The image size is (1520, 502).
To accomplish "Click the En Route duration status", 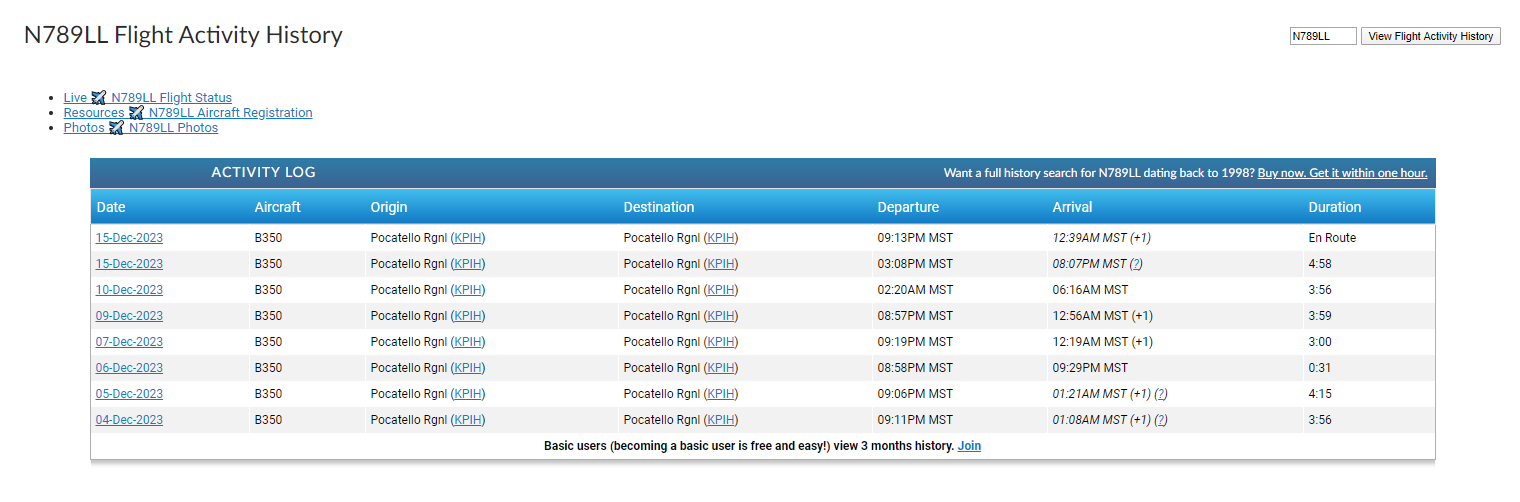I will (1332, 238).
